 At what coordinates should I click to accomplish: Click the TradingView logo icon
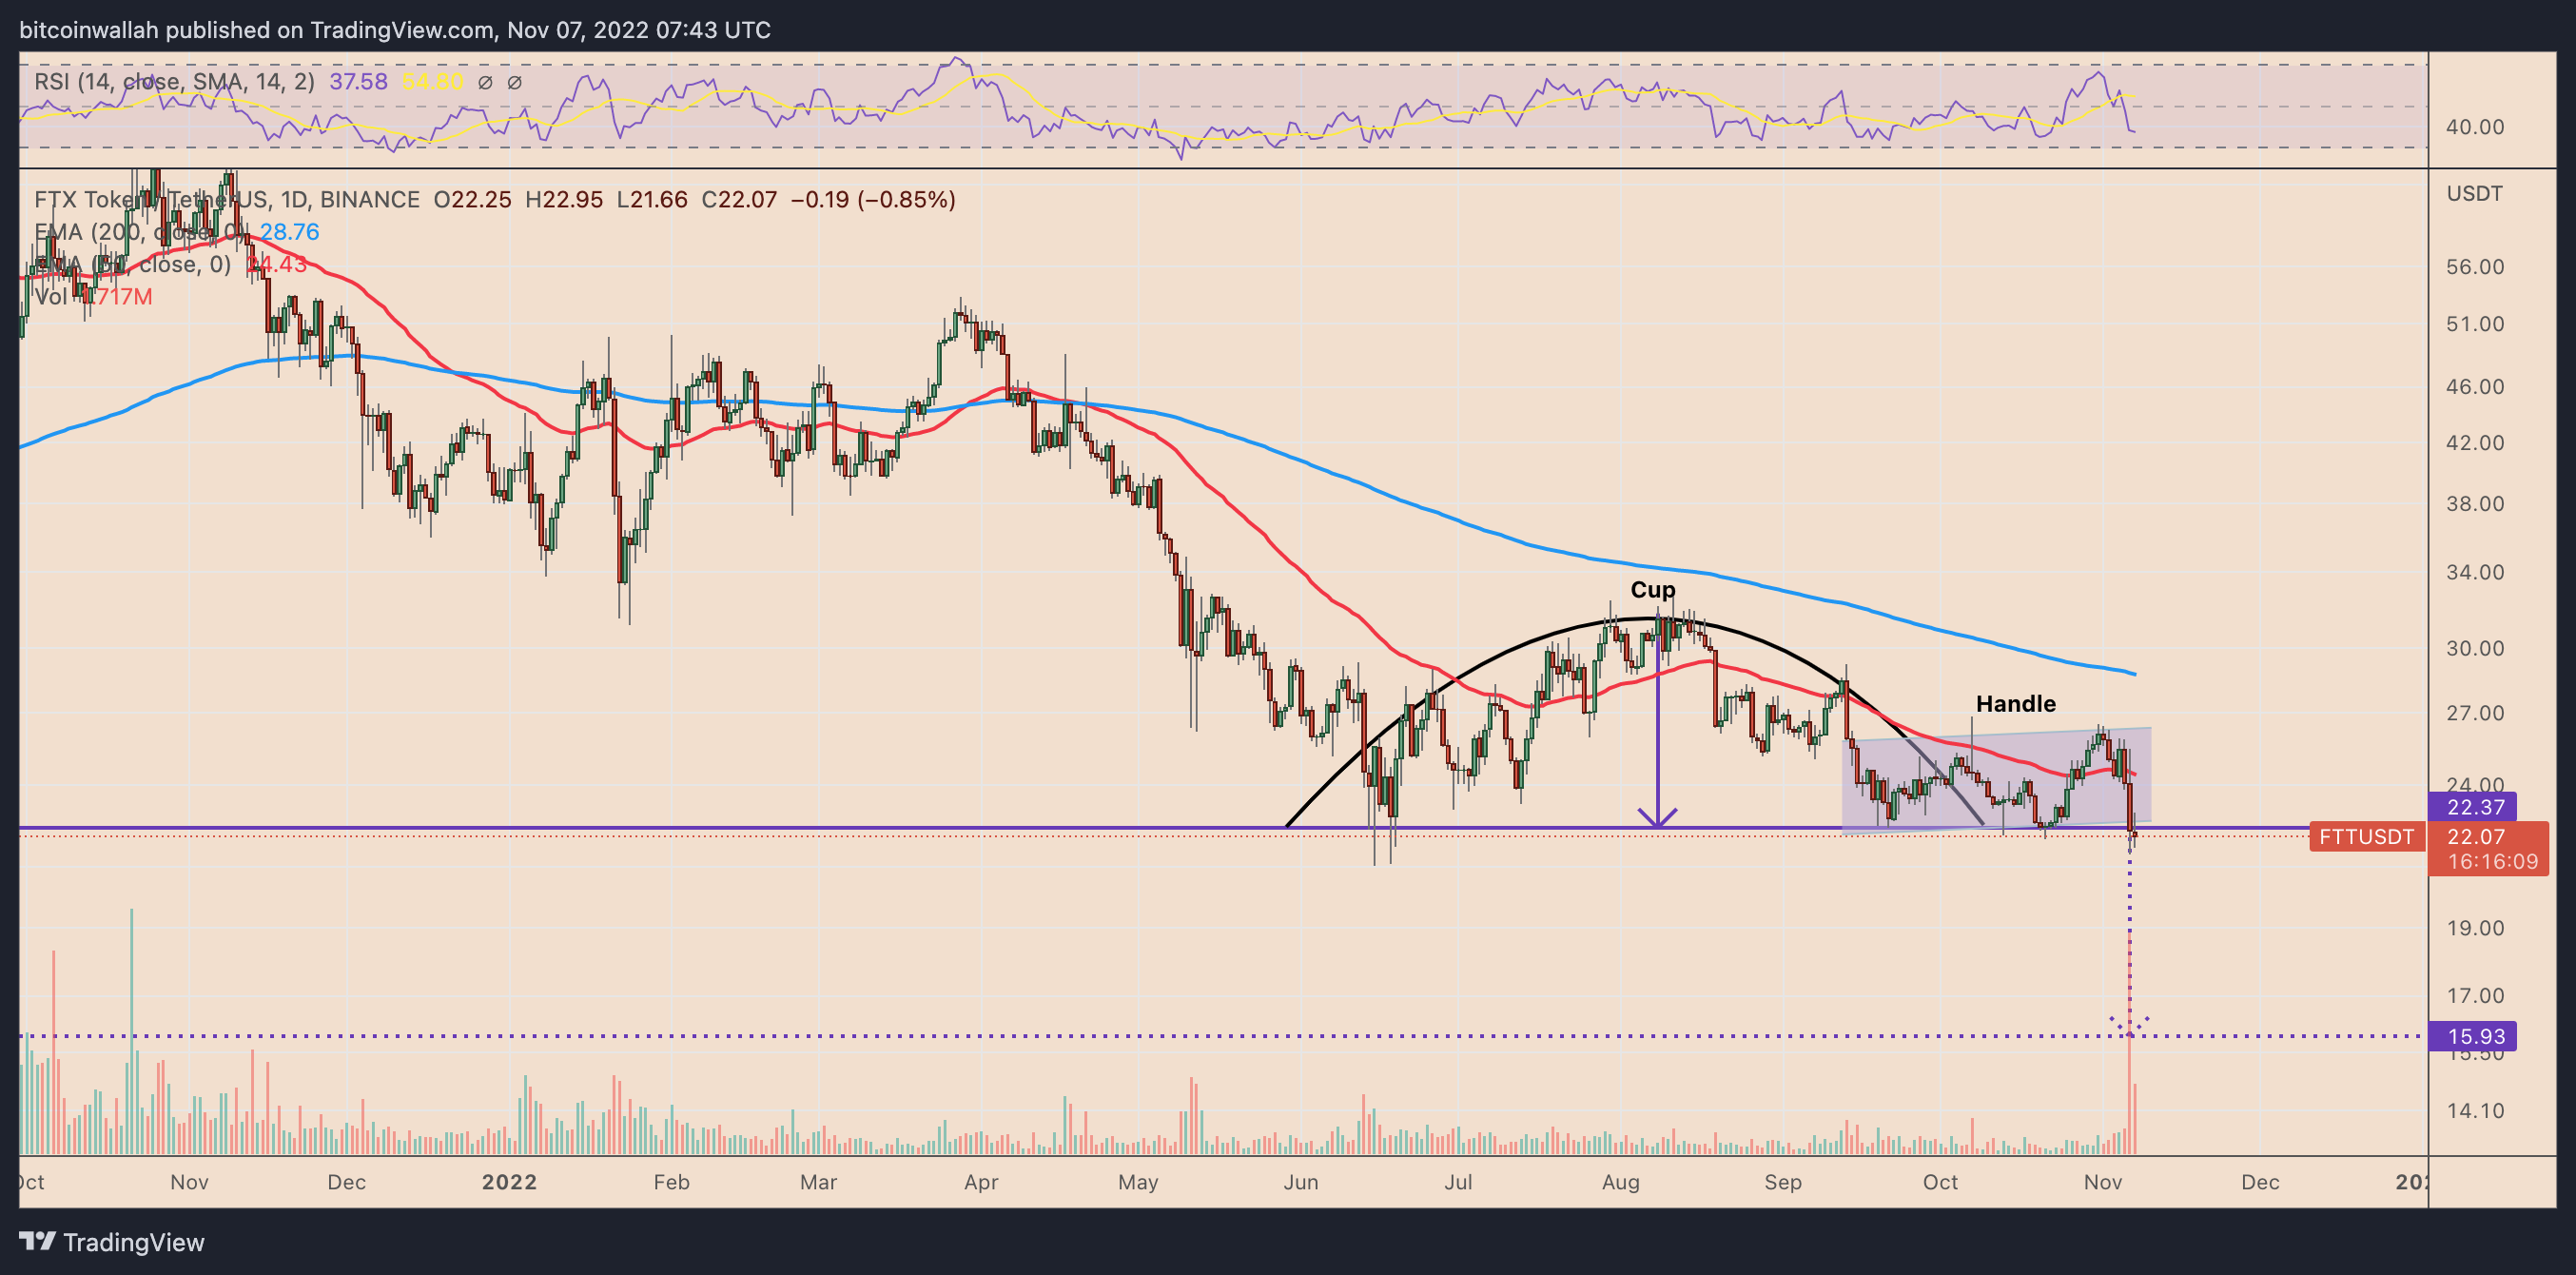(x=38, y=1241)
